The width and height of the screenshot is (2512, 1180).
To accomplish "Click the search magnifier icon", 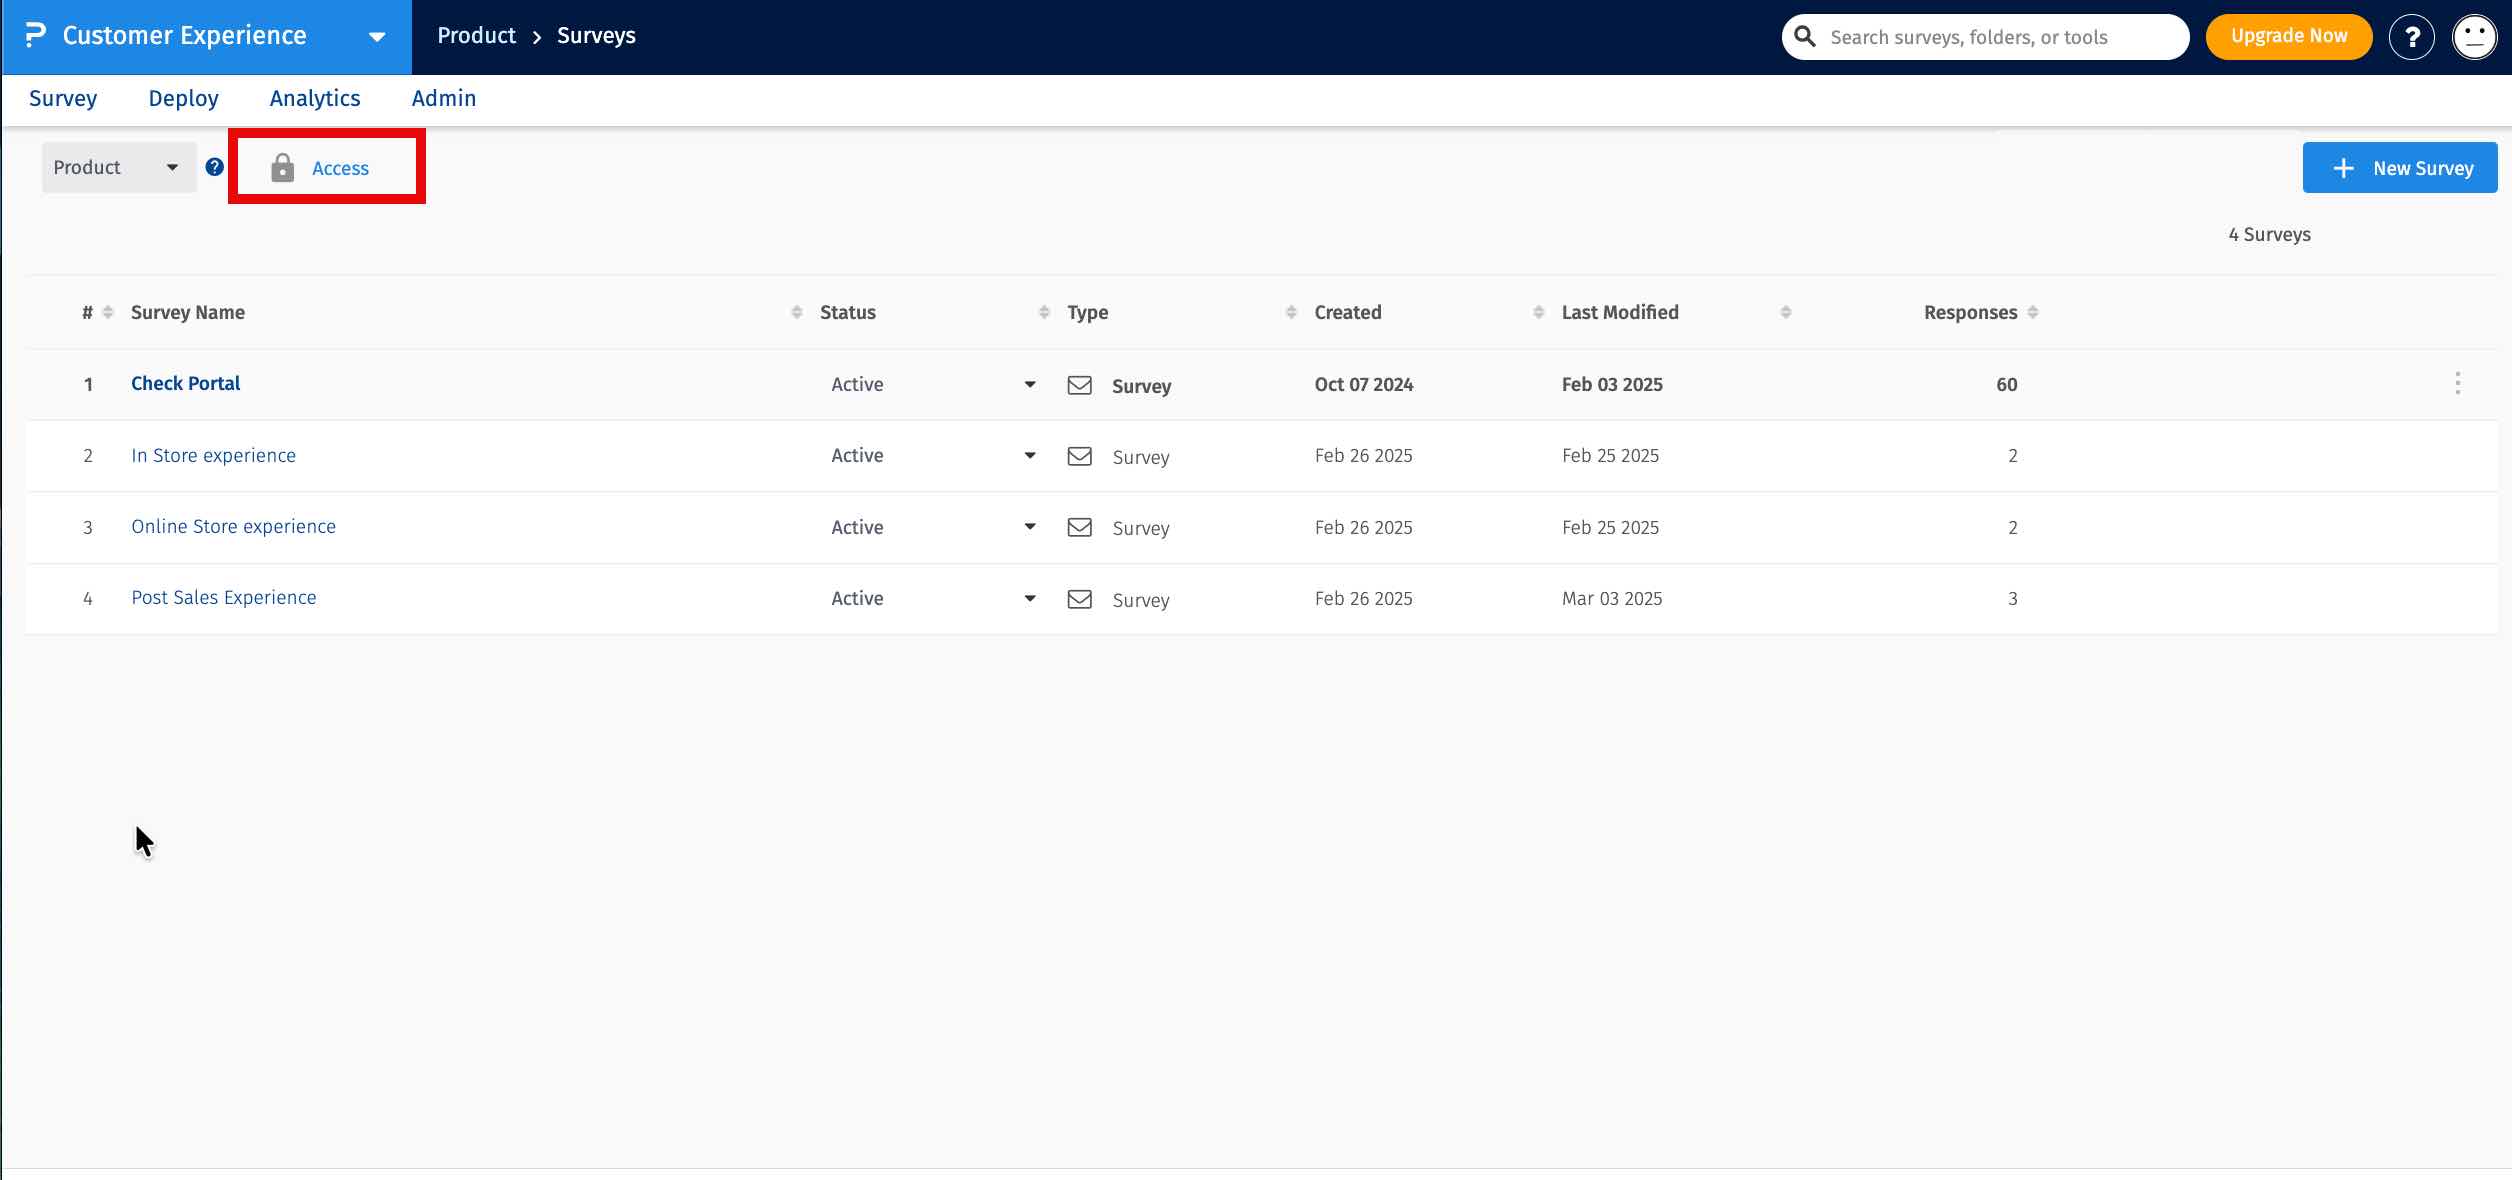I will click(x=1805, y=36).
